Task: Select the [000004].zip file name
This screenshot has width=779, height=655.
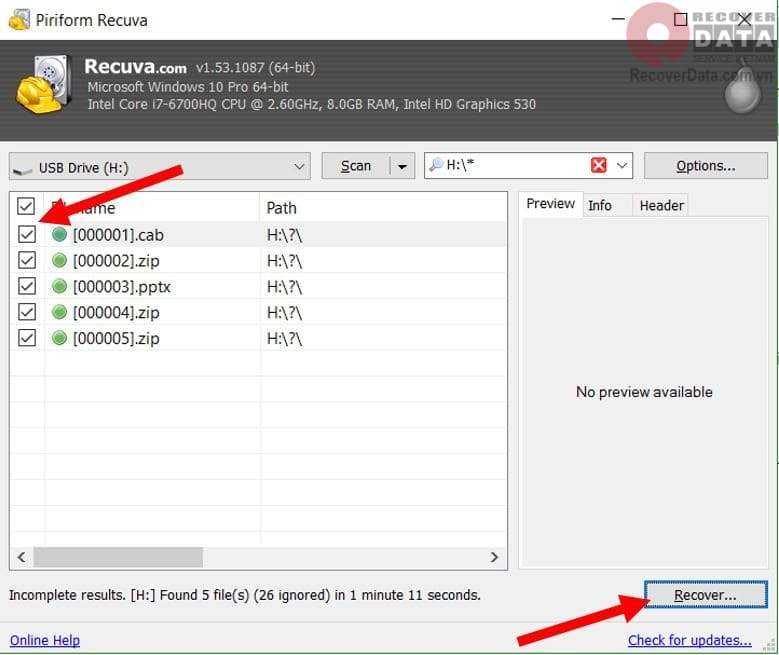Action: 116,312
